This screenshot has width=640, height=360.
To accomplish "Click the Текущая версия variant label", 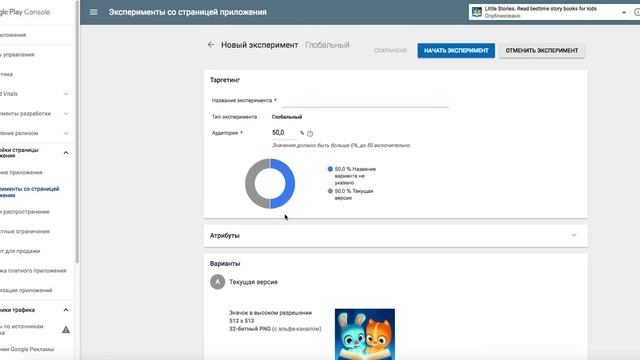I will [x=253, y=282].
